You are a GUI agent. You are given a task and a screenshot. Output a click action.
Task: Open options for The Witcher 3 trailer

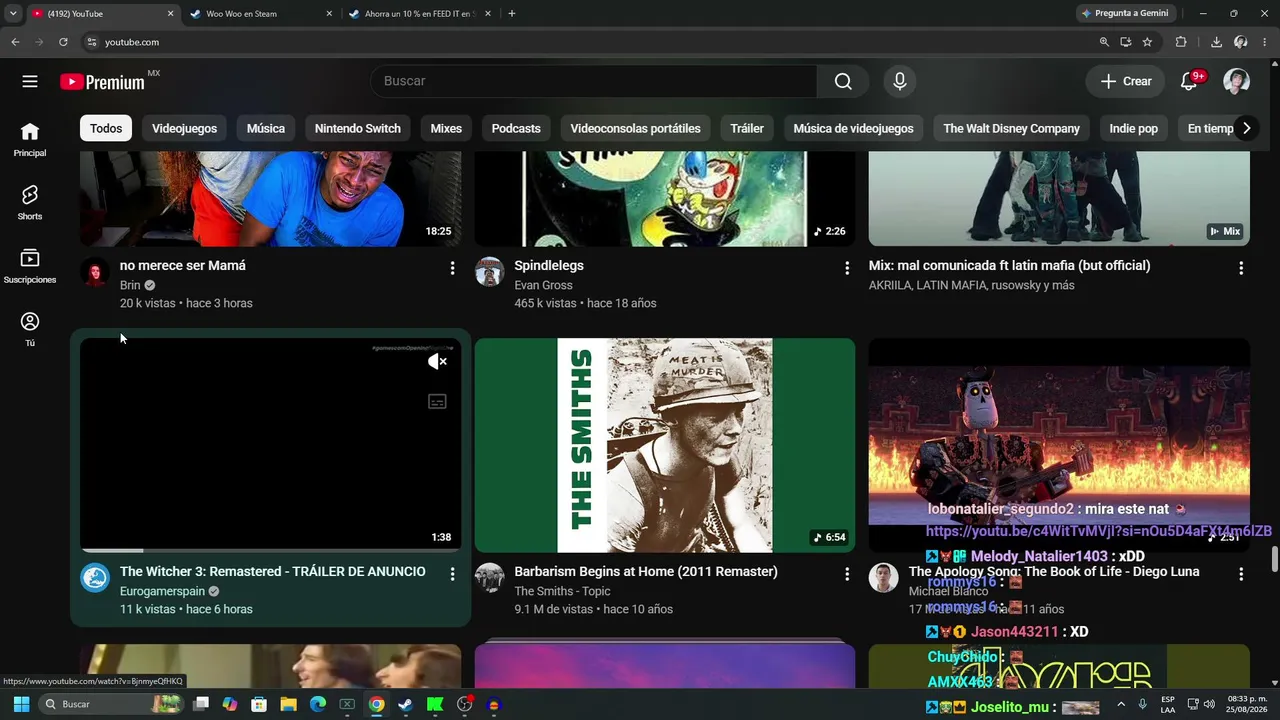[x=452, y=574]
